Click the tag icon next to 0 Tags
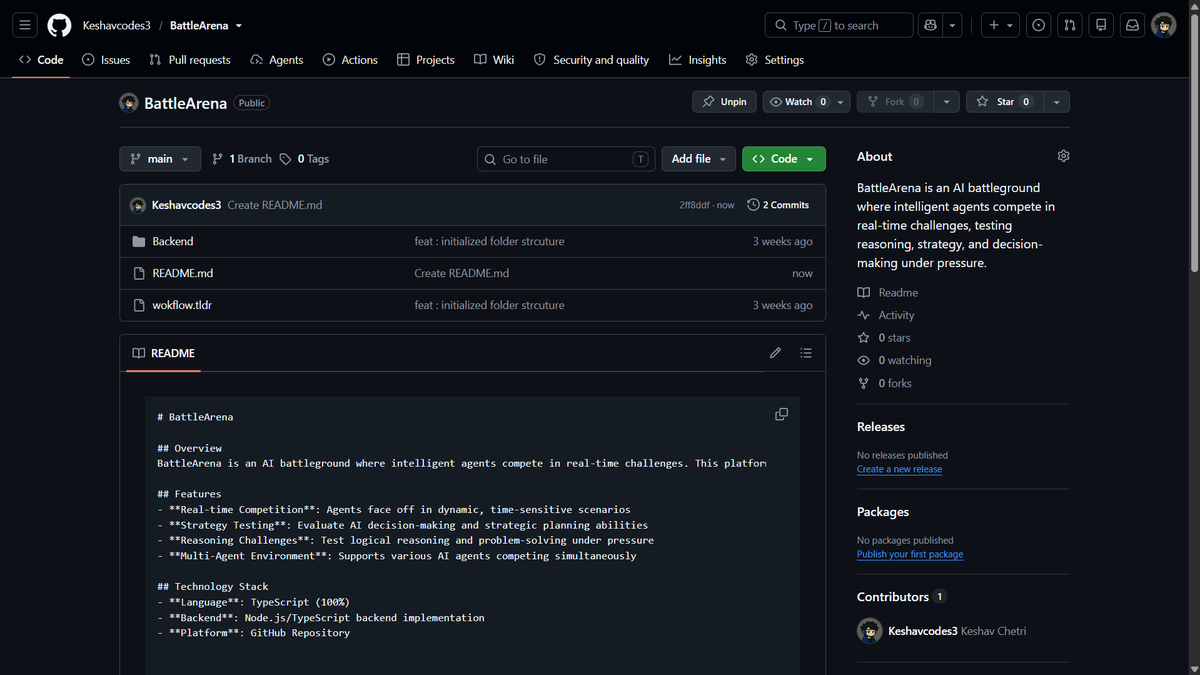This screenshot has height=675, width=1200. click(x=285, y=159)
